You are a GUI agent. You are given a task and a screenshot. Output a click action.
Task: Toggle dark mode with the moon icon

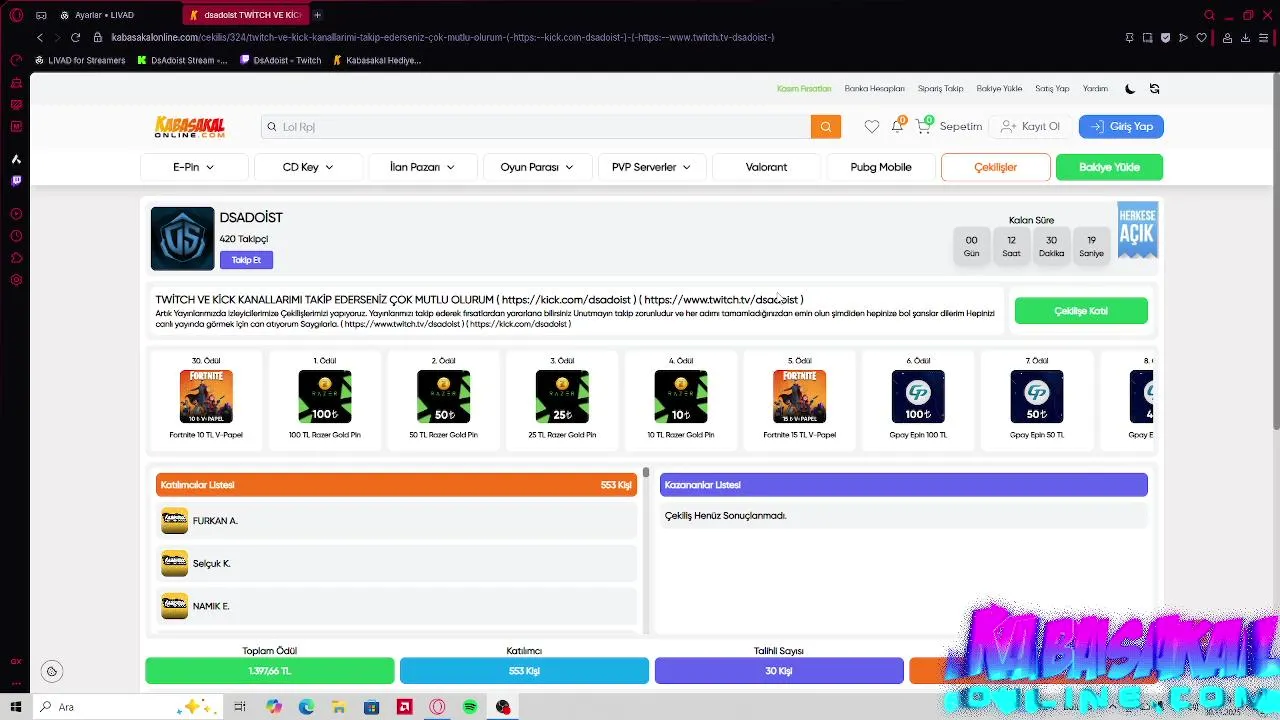coord(1130,89)
